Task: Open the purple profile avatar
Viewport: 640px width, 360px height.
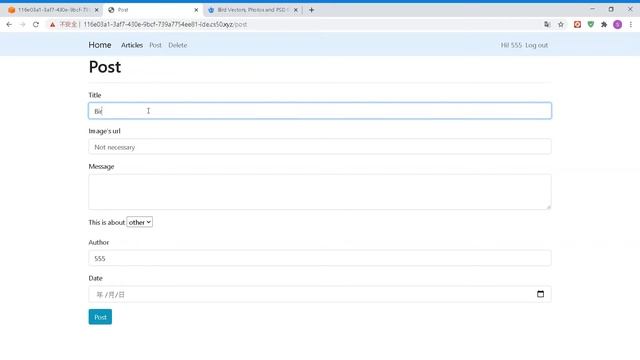Action: click(618, 24)
